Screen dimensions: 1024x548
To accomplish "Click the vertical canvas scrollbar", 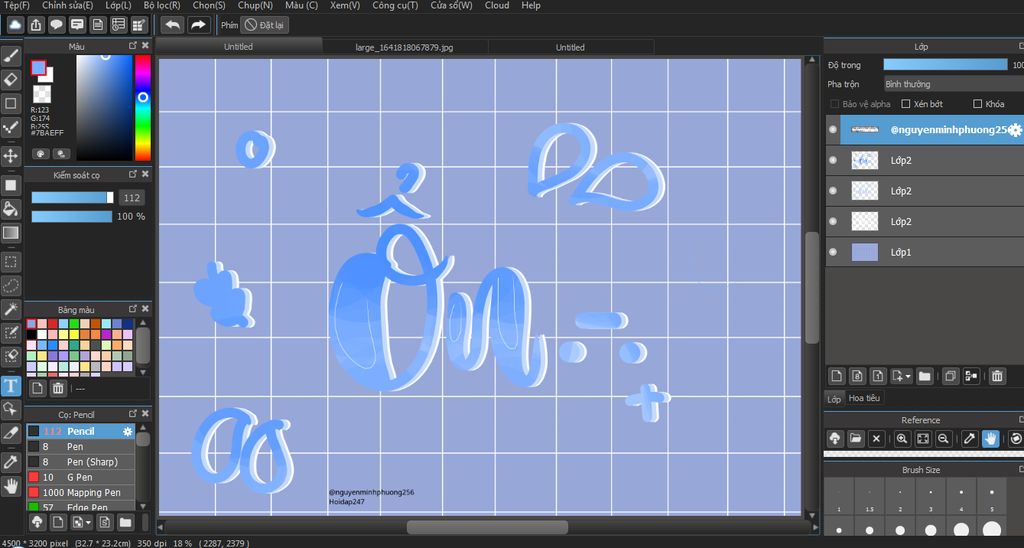I will click(x=812, y=287).
